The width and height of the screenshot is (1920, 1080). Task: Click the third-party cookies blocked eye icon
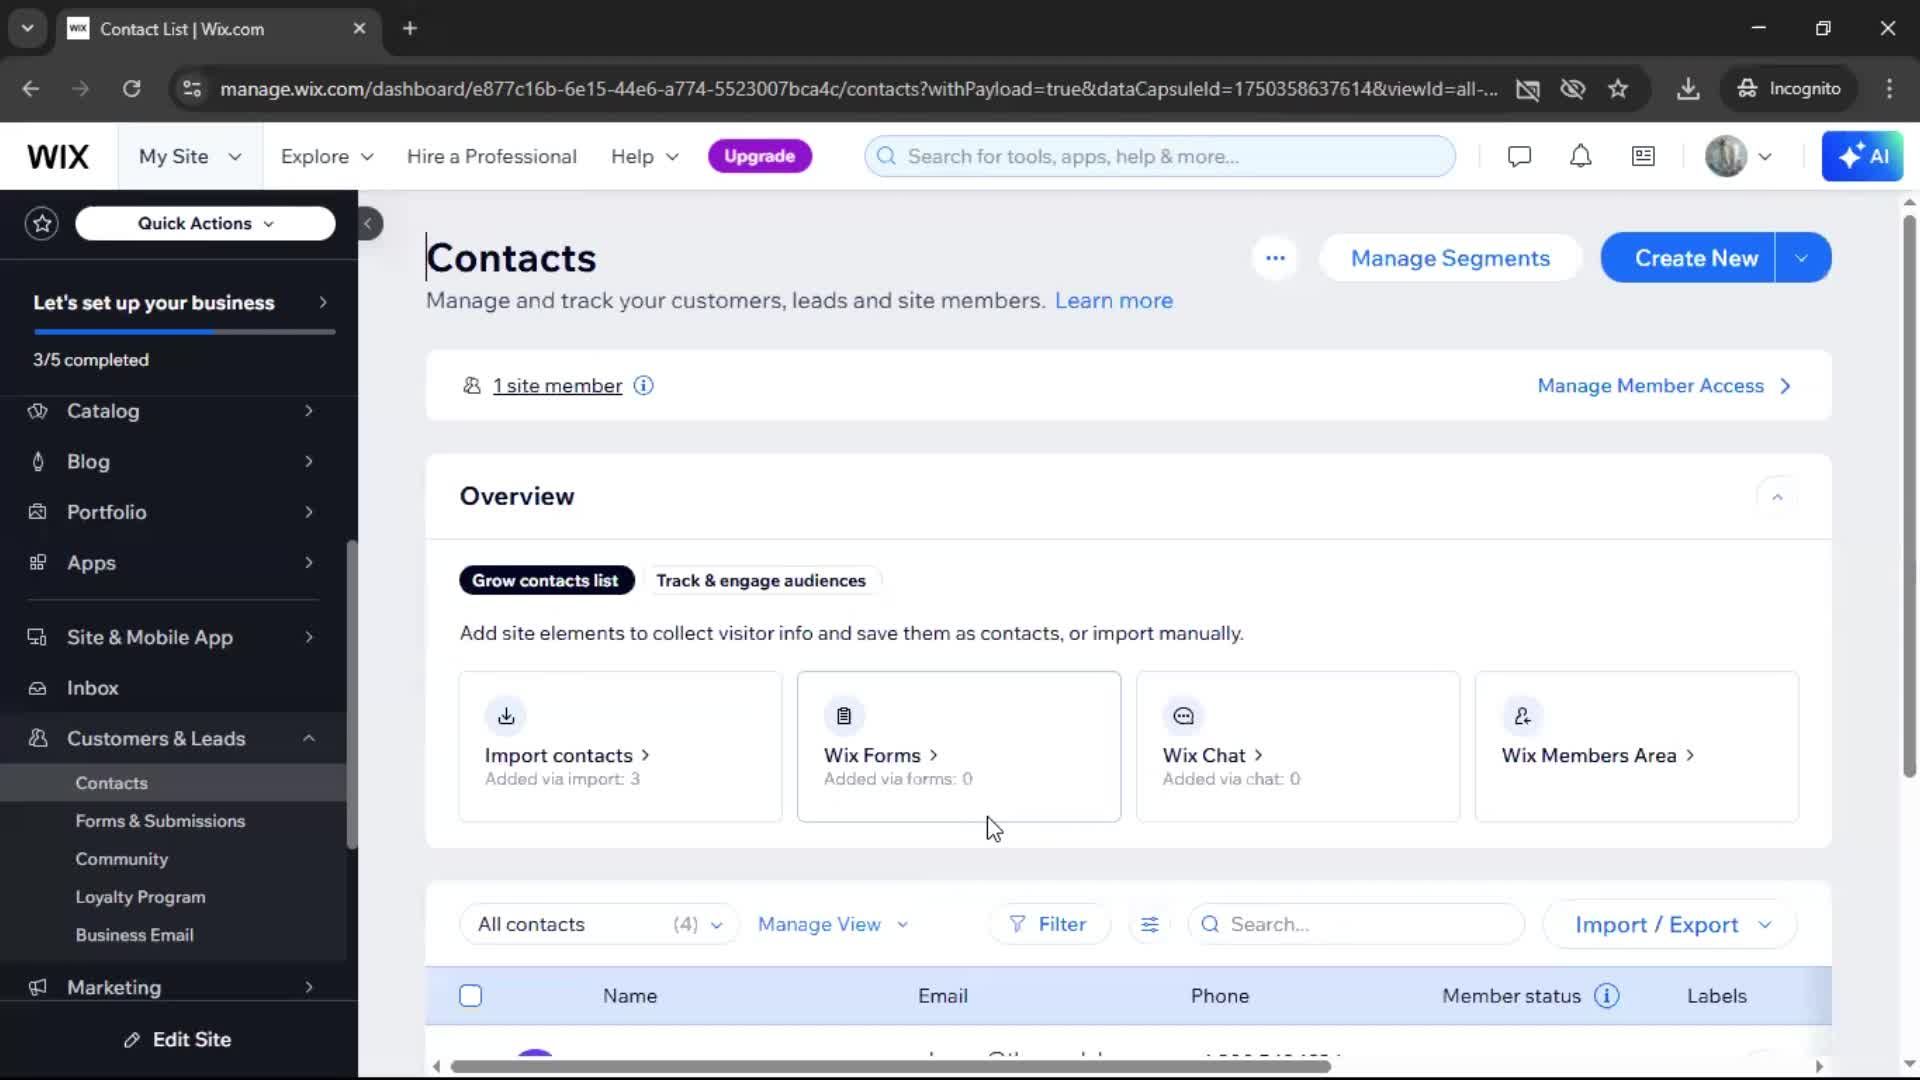click(x=1573, y=89)
